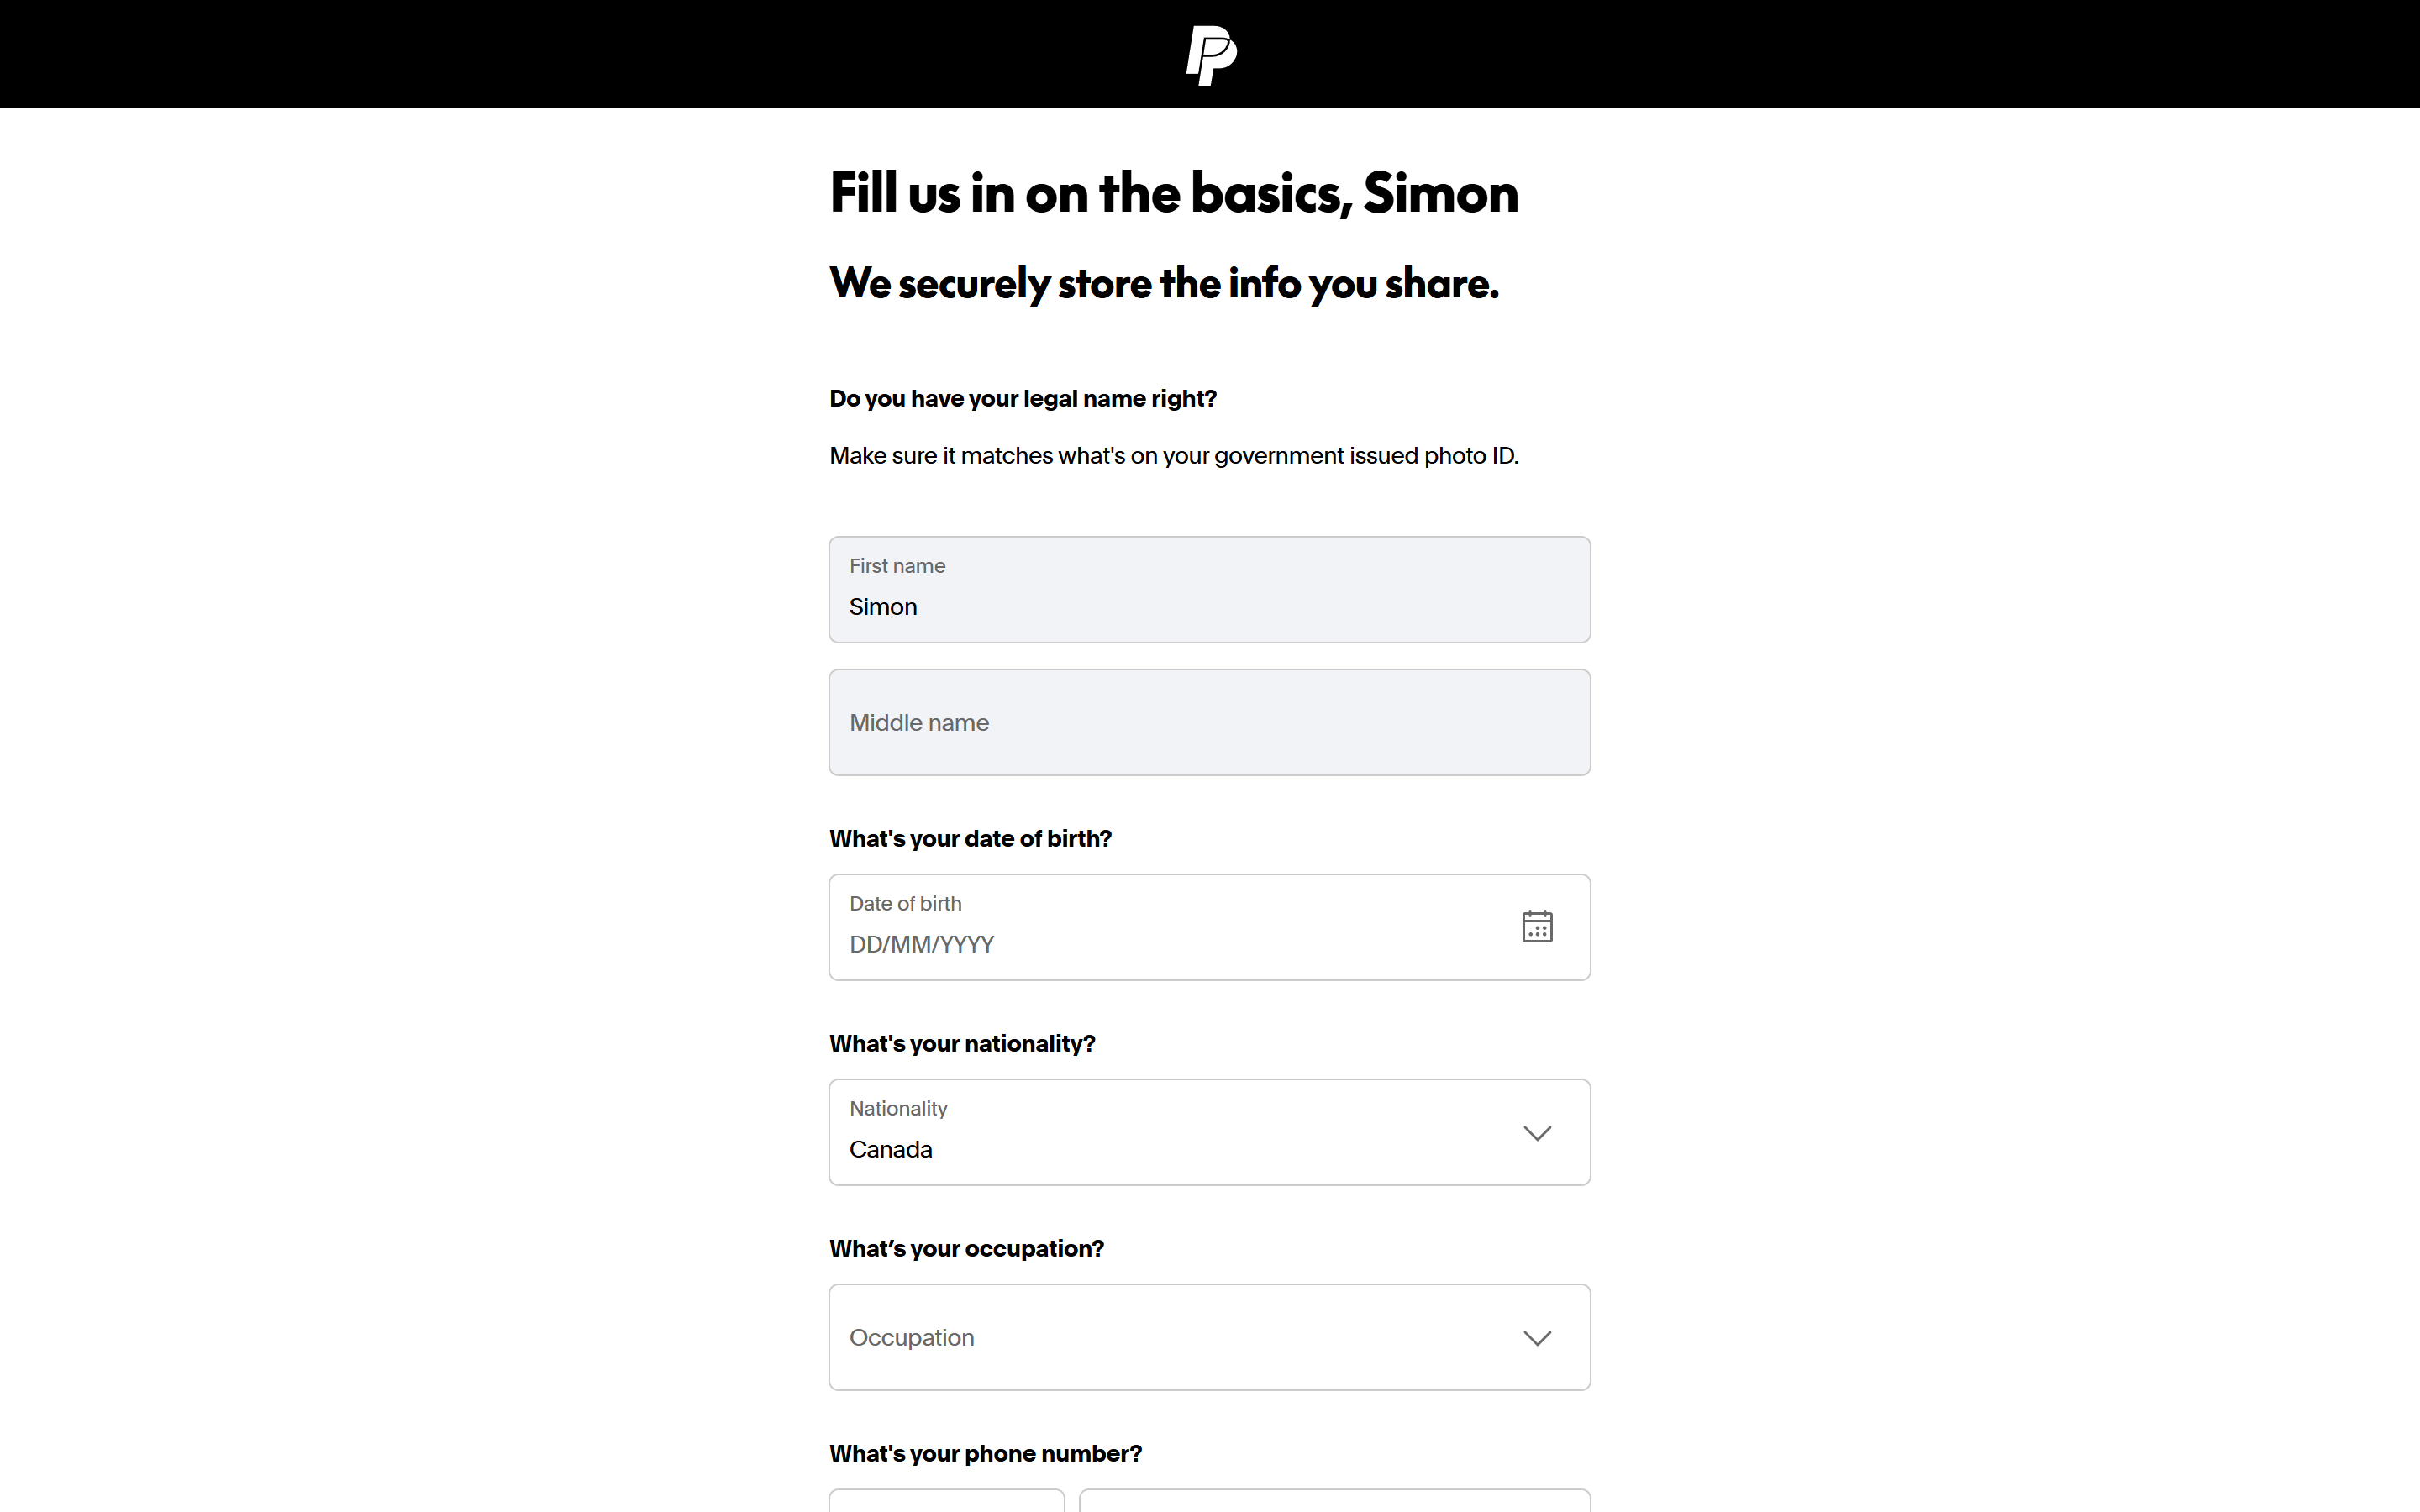Click the right phone field at the page bottom
Image resolution: width=2420 pixels, height=1512 pixels.
[1334, 1501]
